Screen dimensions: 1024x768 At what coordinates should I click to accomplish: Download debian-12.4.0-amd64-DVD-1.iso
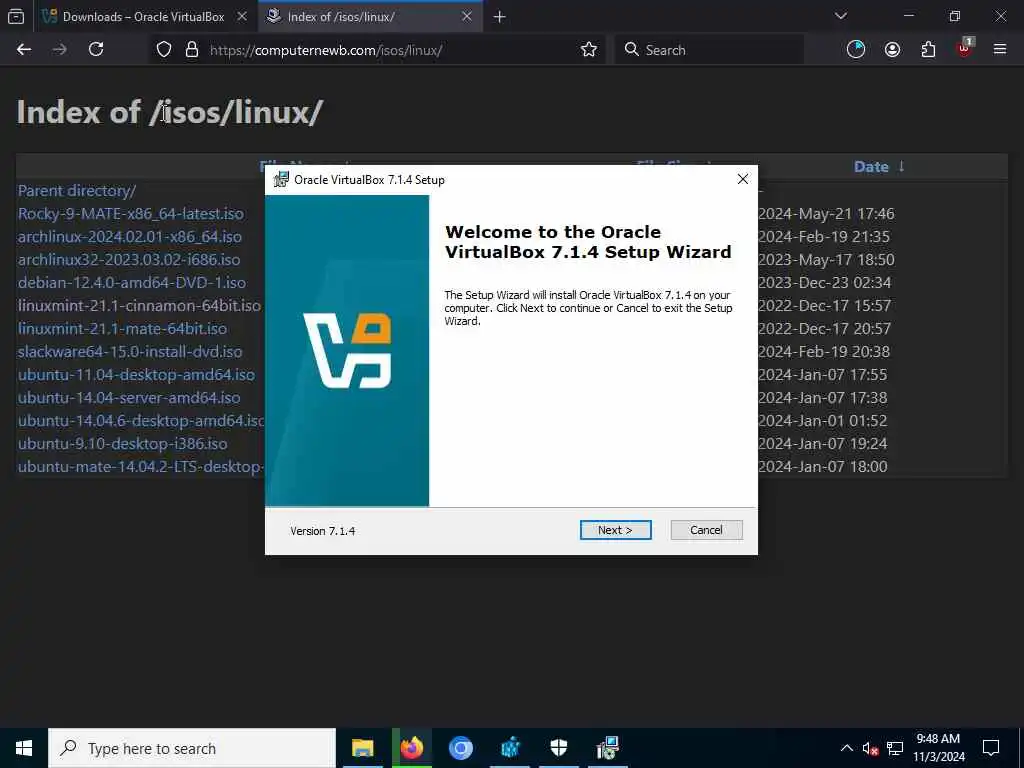[132, 283]
